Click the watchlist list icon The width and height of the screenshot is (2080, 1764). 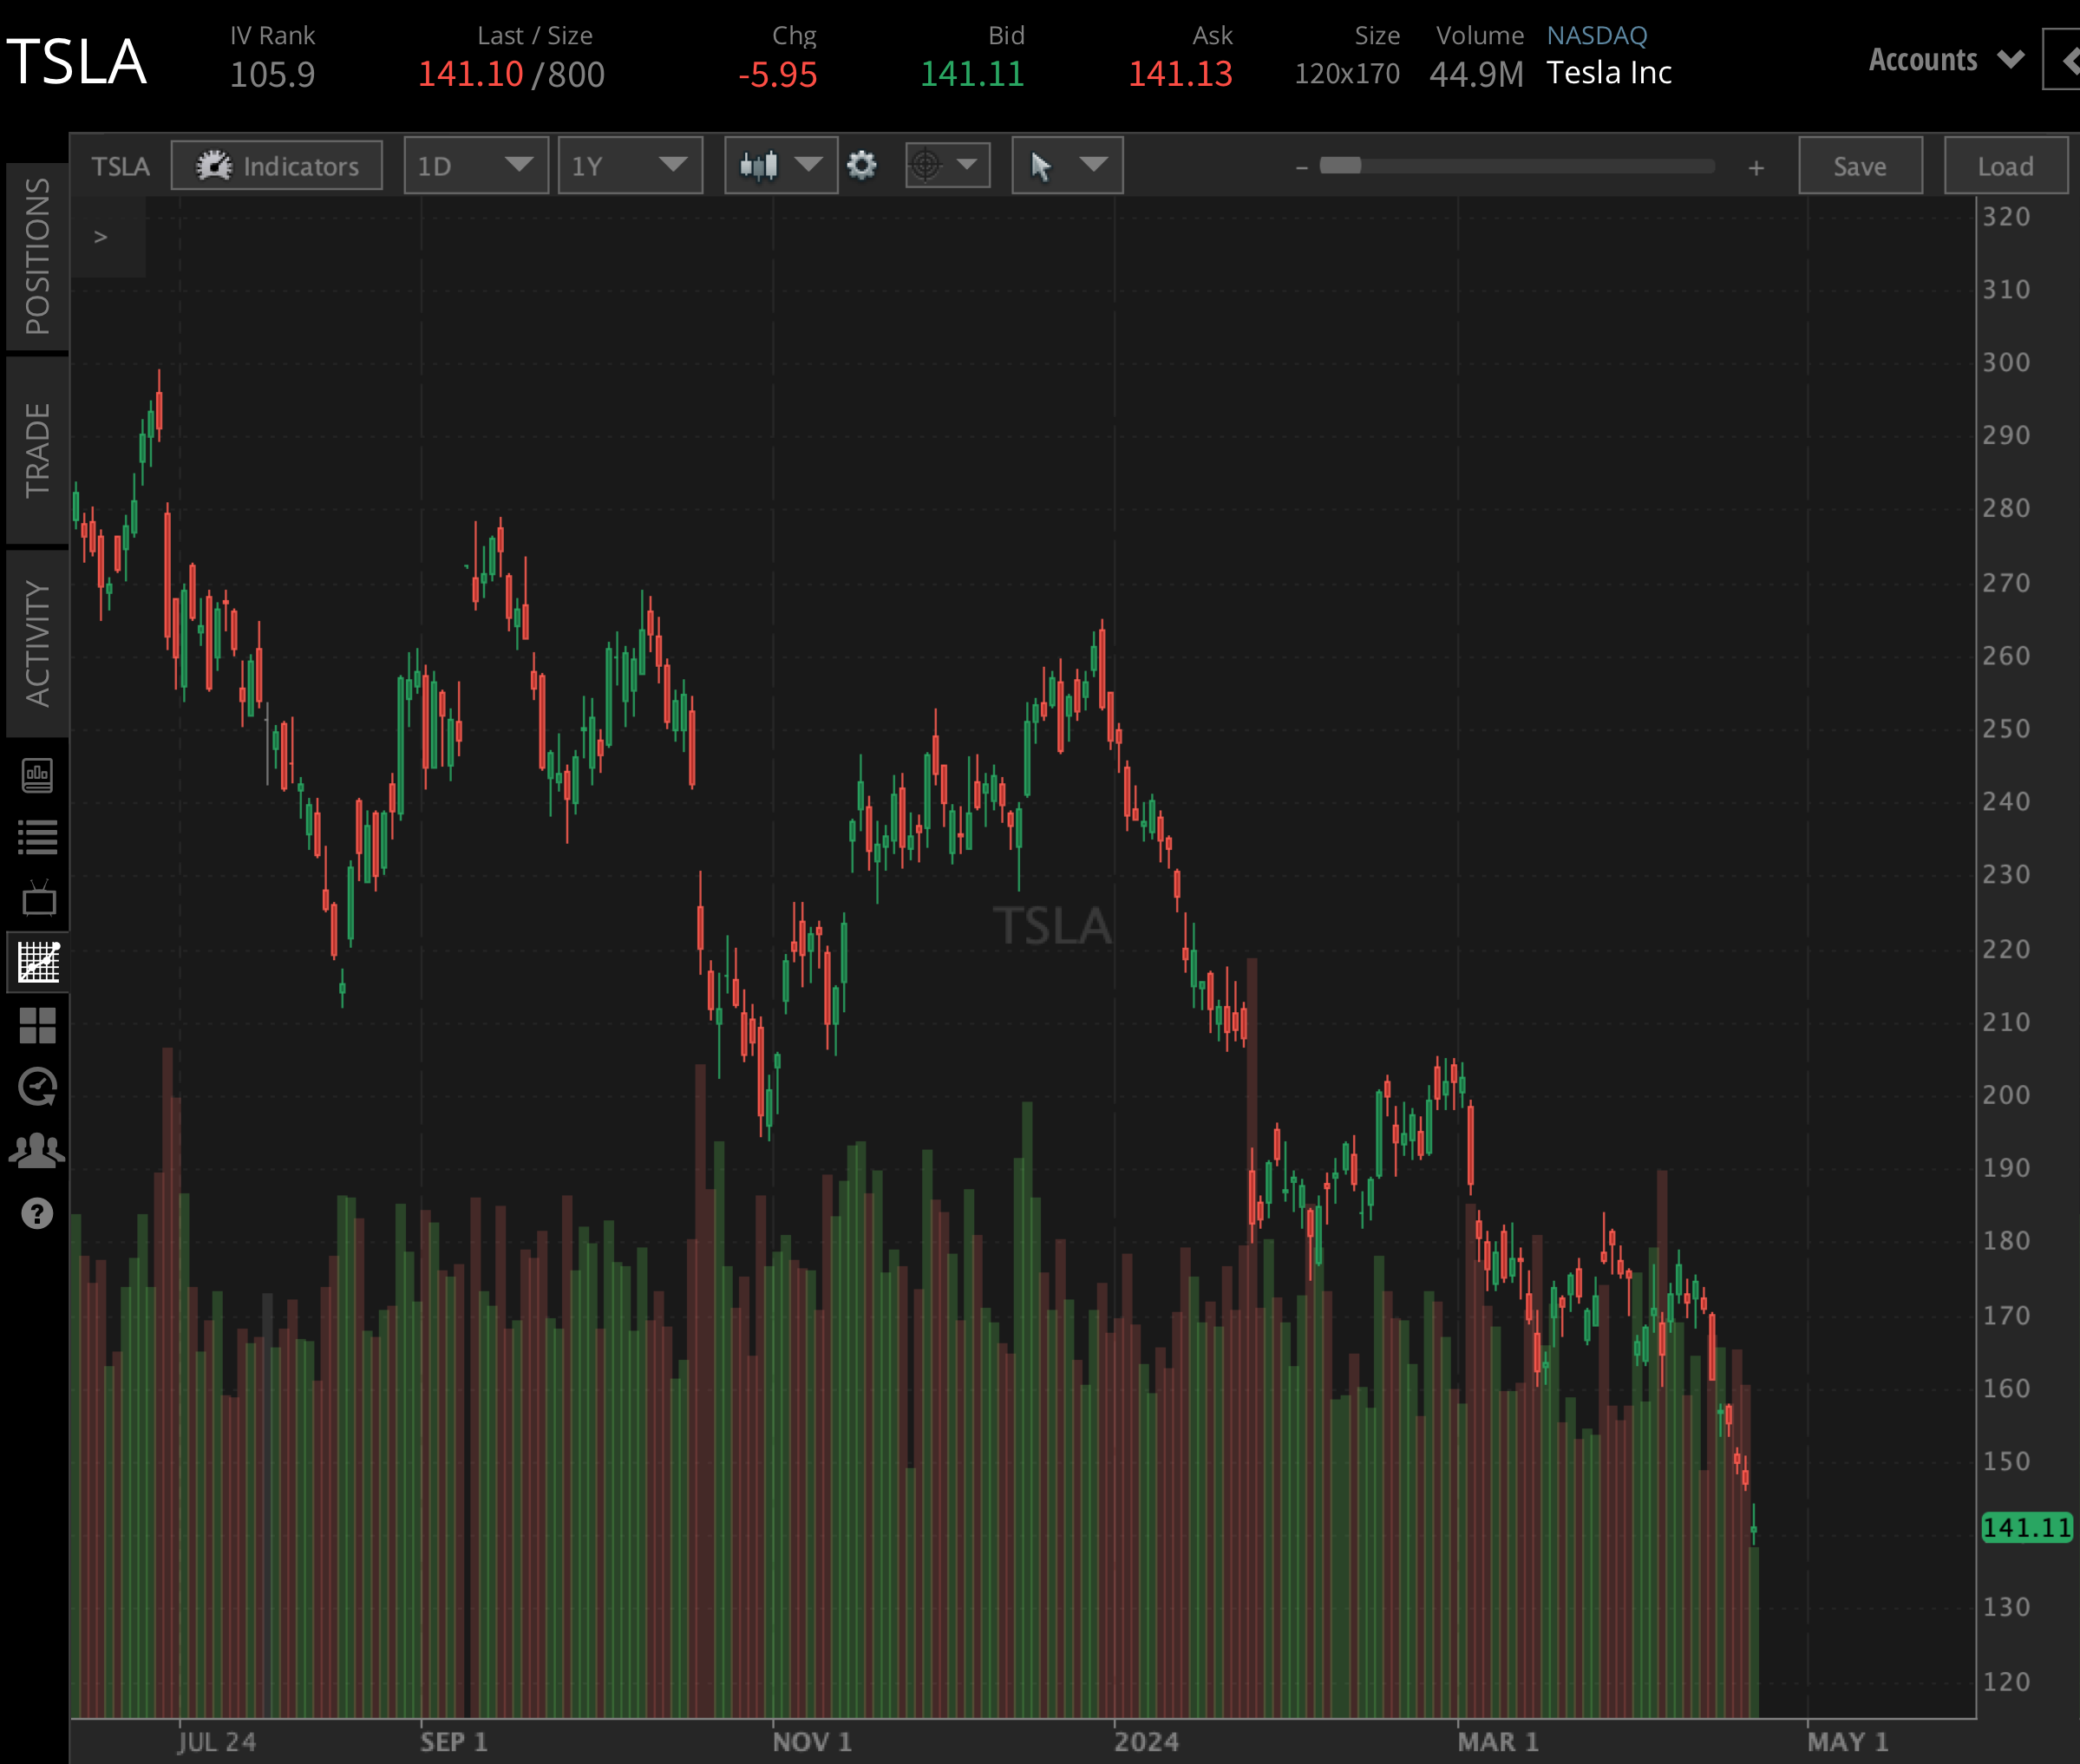(37, 837)
